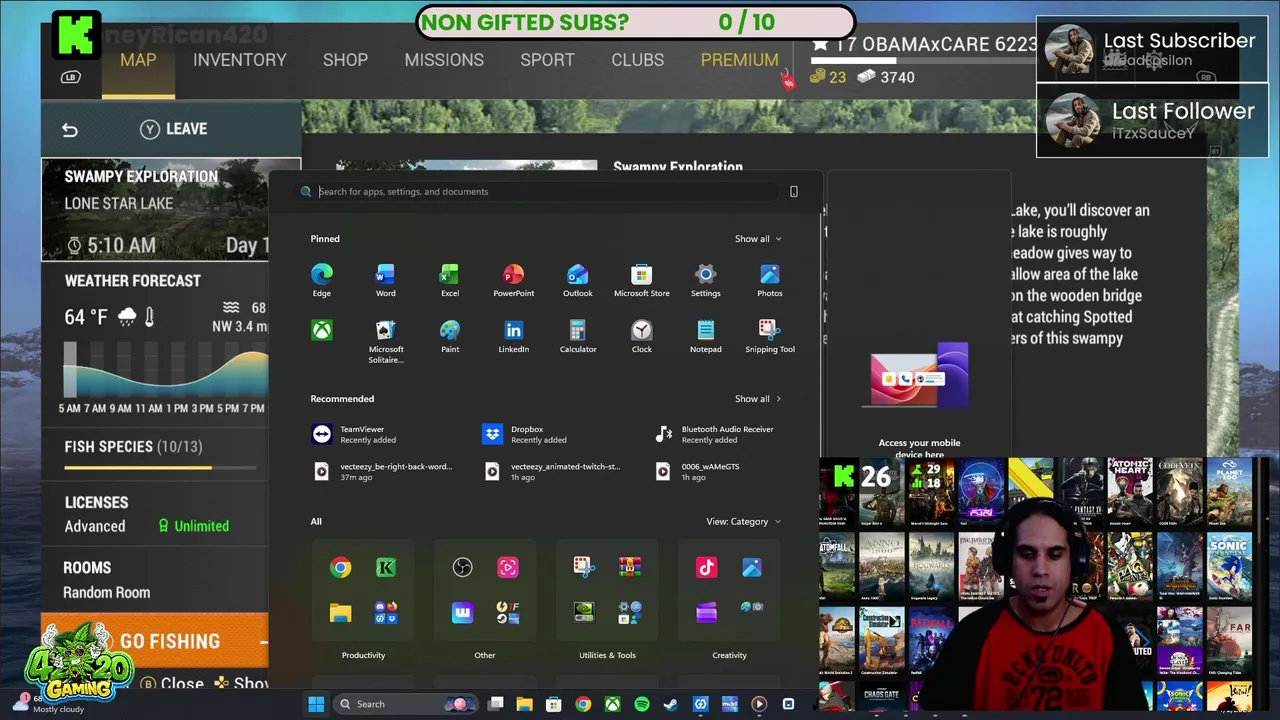Screen dimensions: 1280x720
Task: Launch the Snipping Tool
Action: 769,336
